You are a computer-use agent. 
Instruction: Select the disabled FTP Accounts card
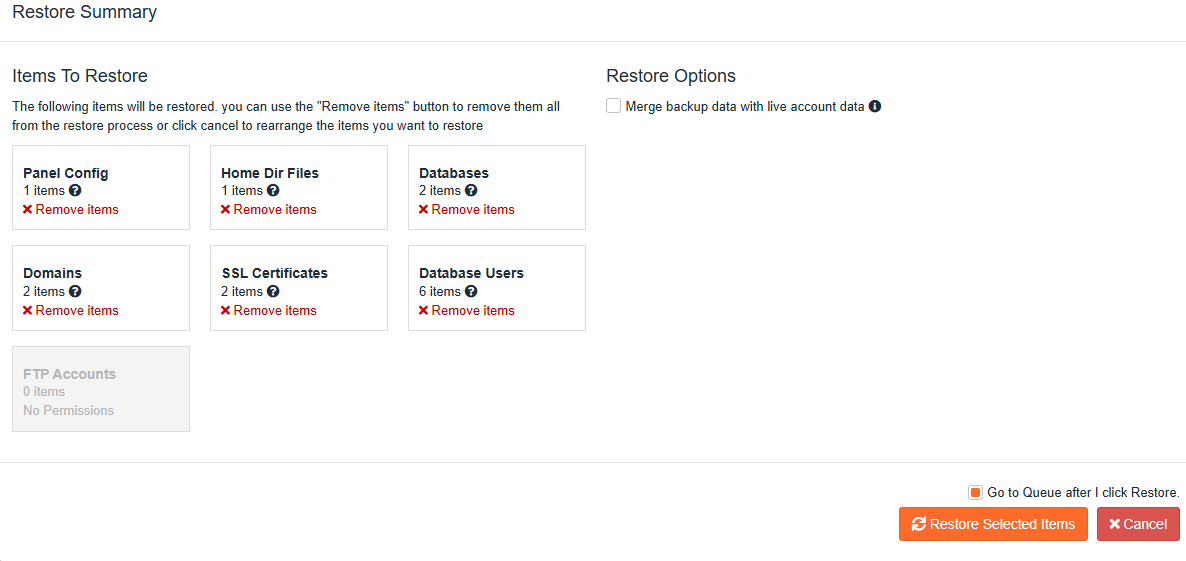pos(100,389)
